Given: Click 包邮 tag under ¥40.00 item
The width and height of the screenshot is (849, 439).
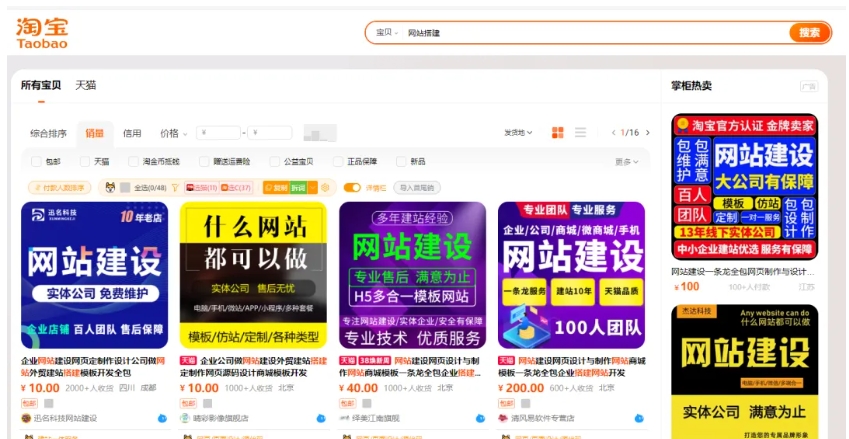Looking at the screenshot, I should pyautogui.click(x=347, y=403).
